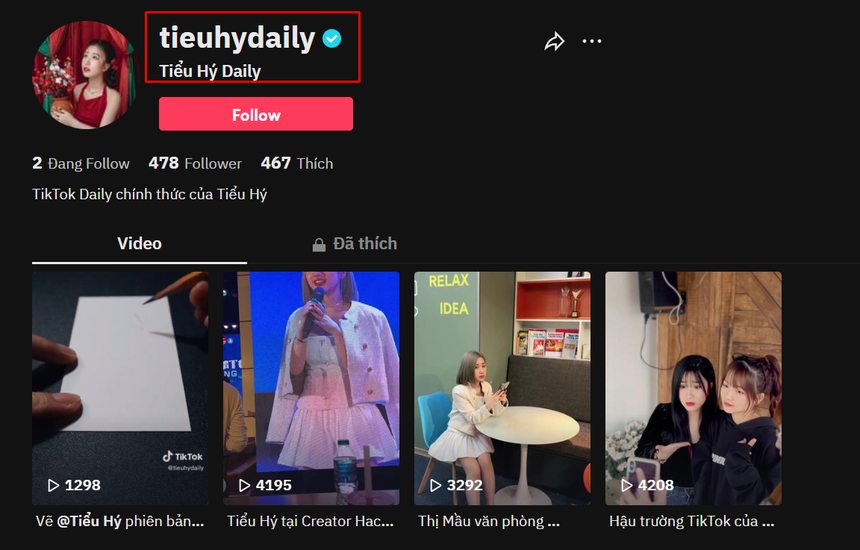This screenshot has height=550, width=860.
Task: Open the pencil drawing video thumbnail
Action: point(120,388)
